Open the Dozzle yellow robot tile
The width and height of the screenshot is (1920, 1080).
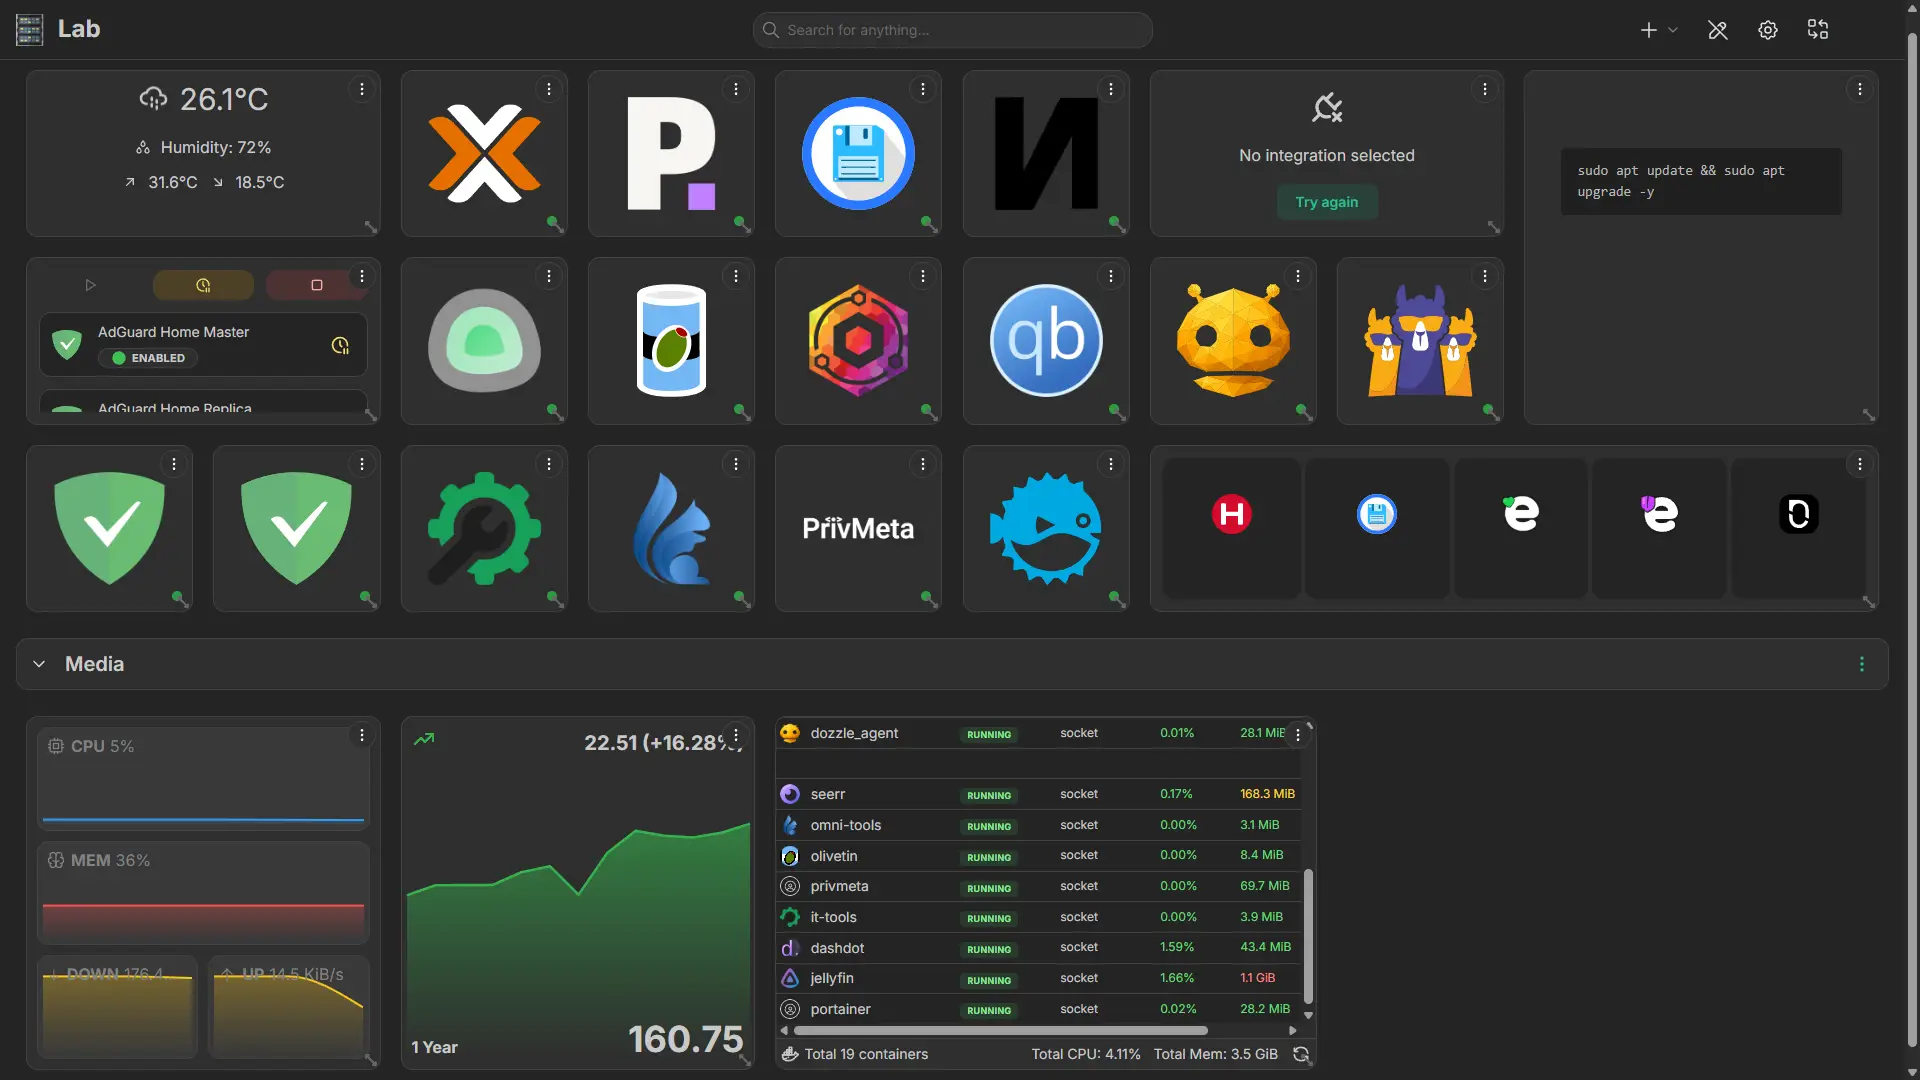[x=1233, y=341]
